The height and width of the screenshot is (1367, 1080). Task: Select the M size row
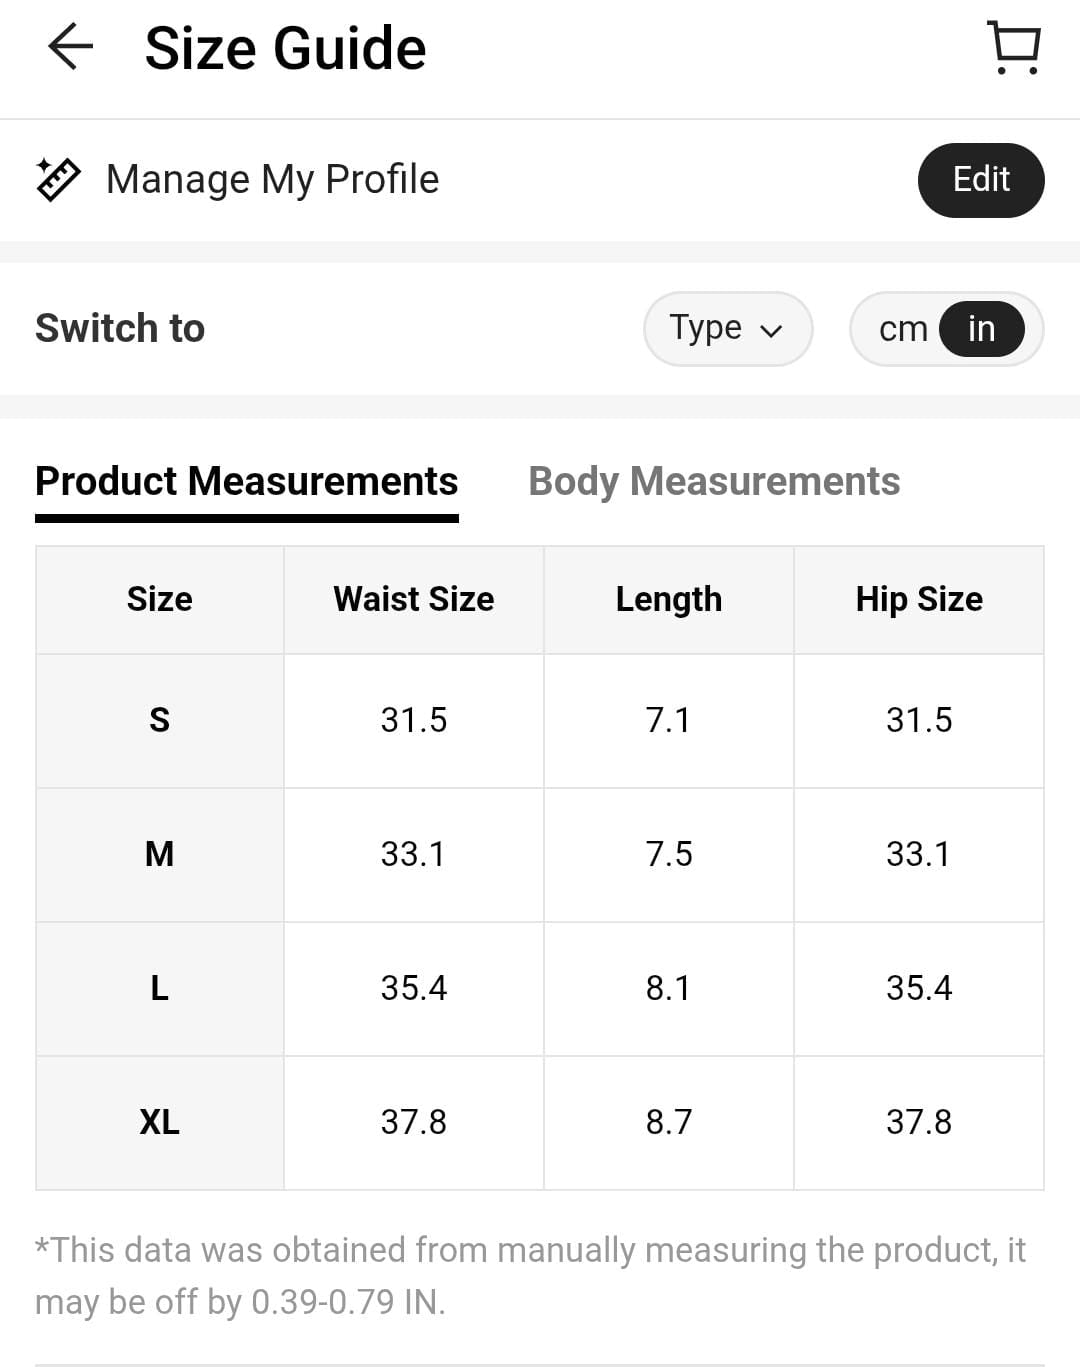[160, 854]
